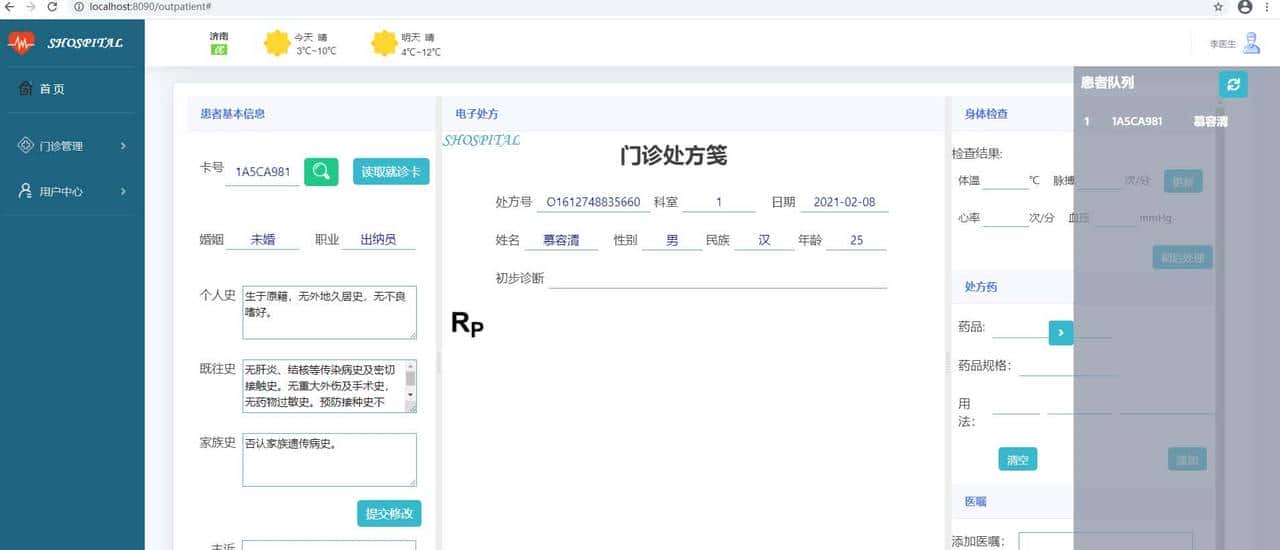Click the 科室 field

(x=719, y=202)
